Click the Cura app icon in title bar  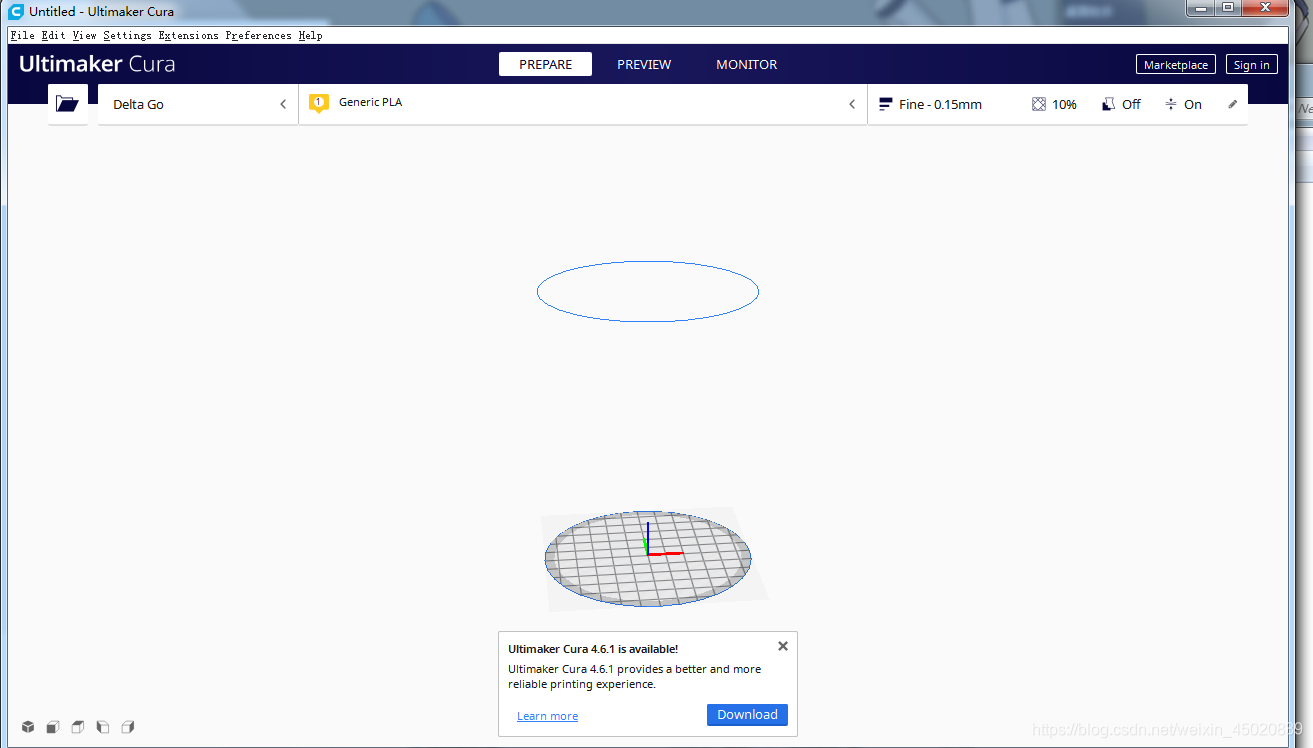(16, 12)
